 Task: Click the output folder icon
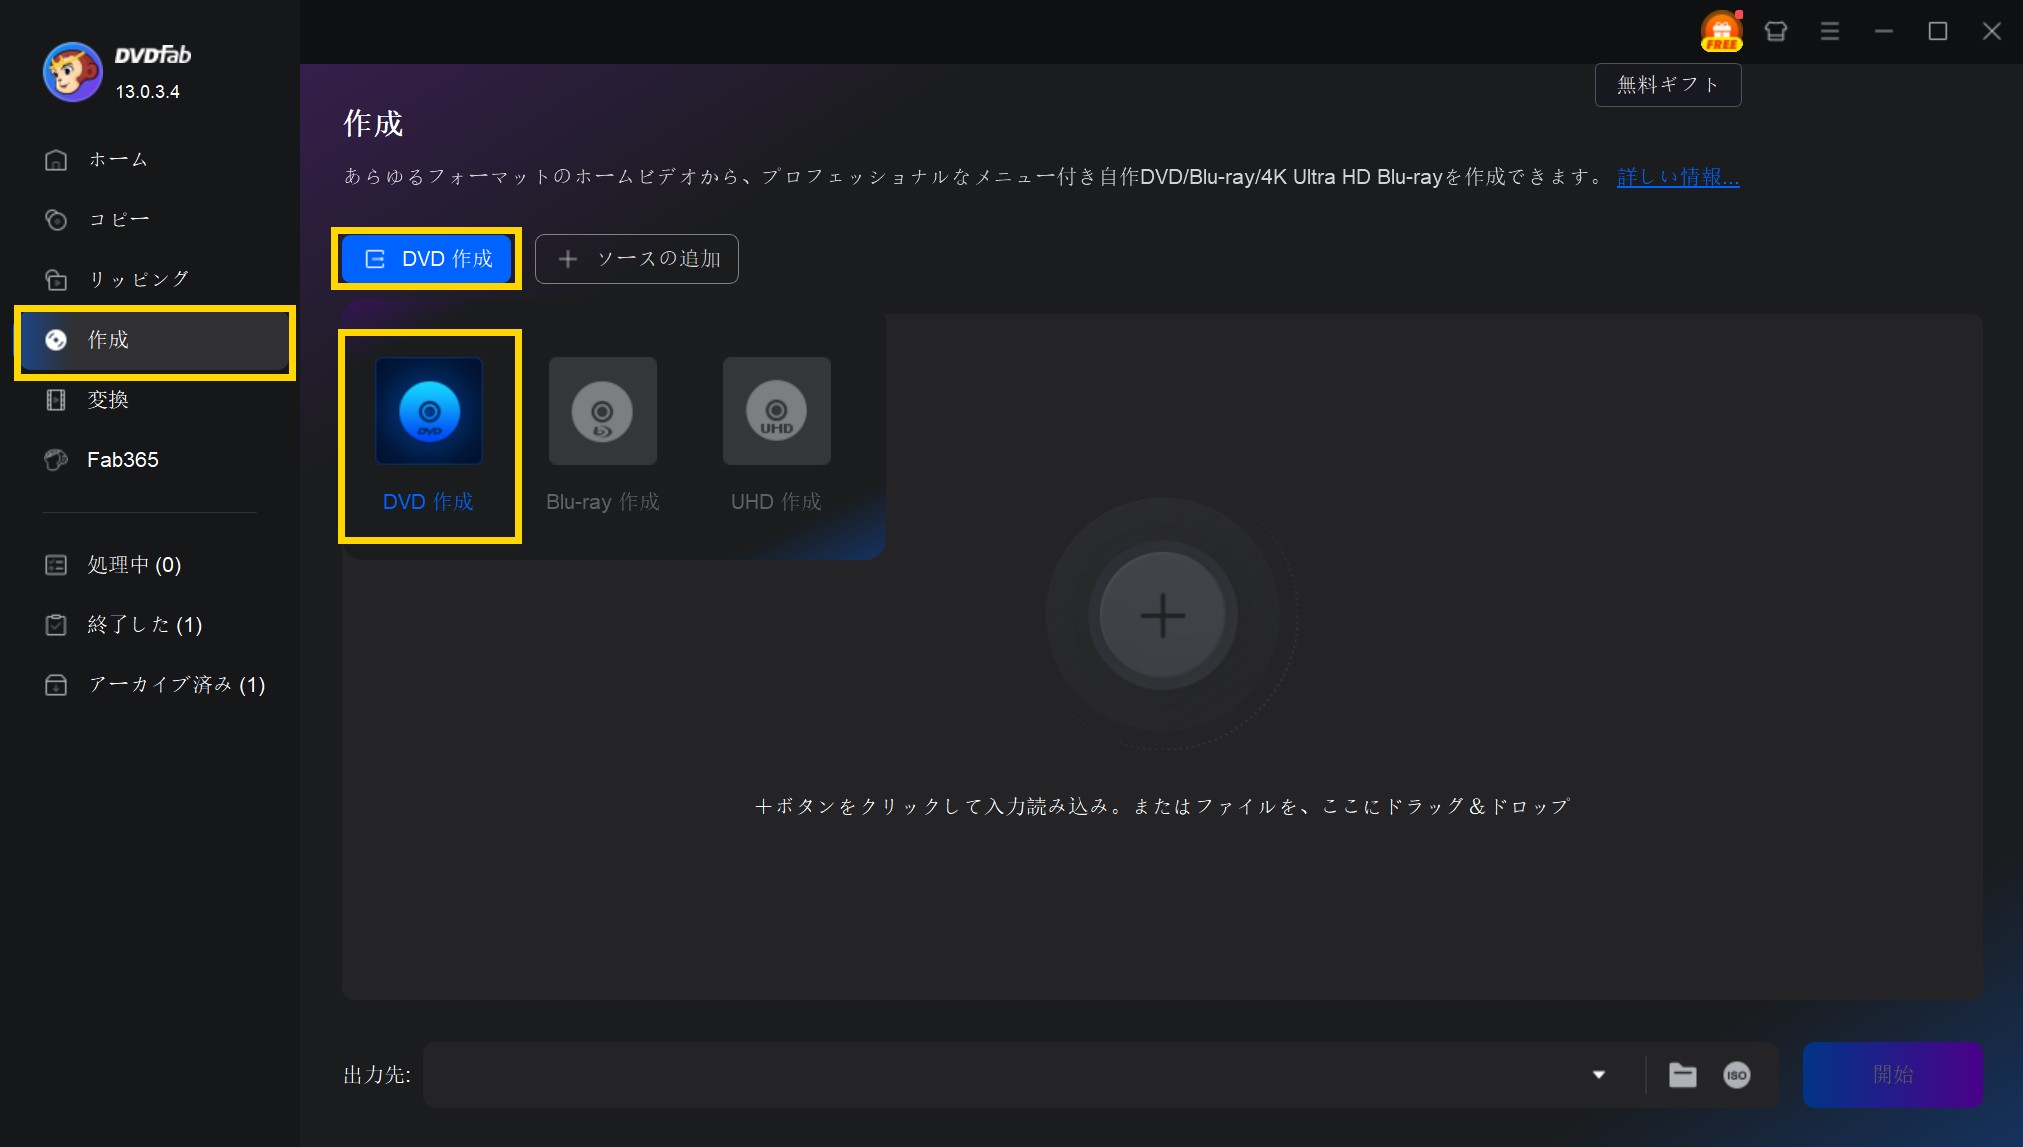point(1683,1075)
